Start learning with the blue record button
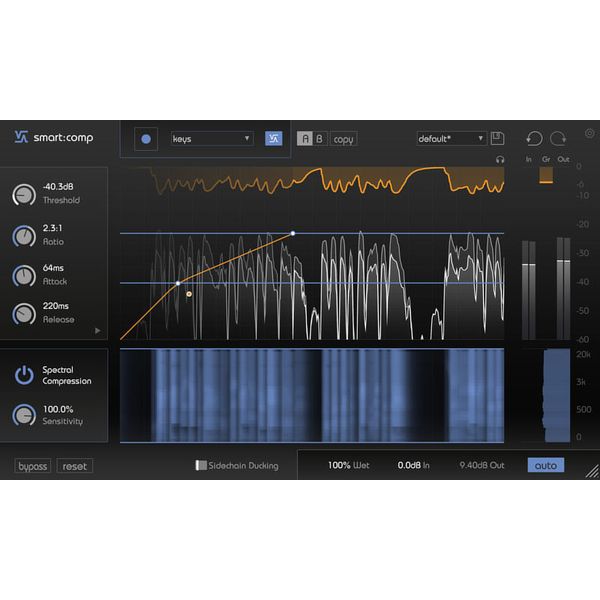 pyautogui.click(x=146, y=139)
